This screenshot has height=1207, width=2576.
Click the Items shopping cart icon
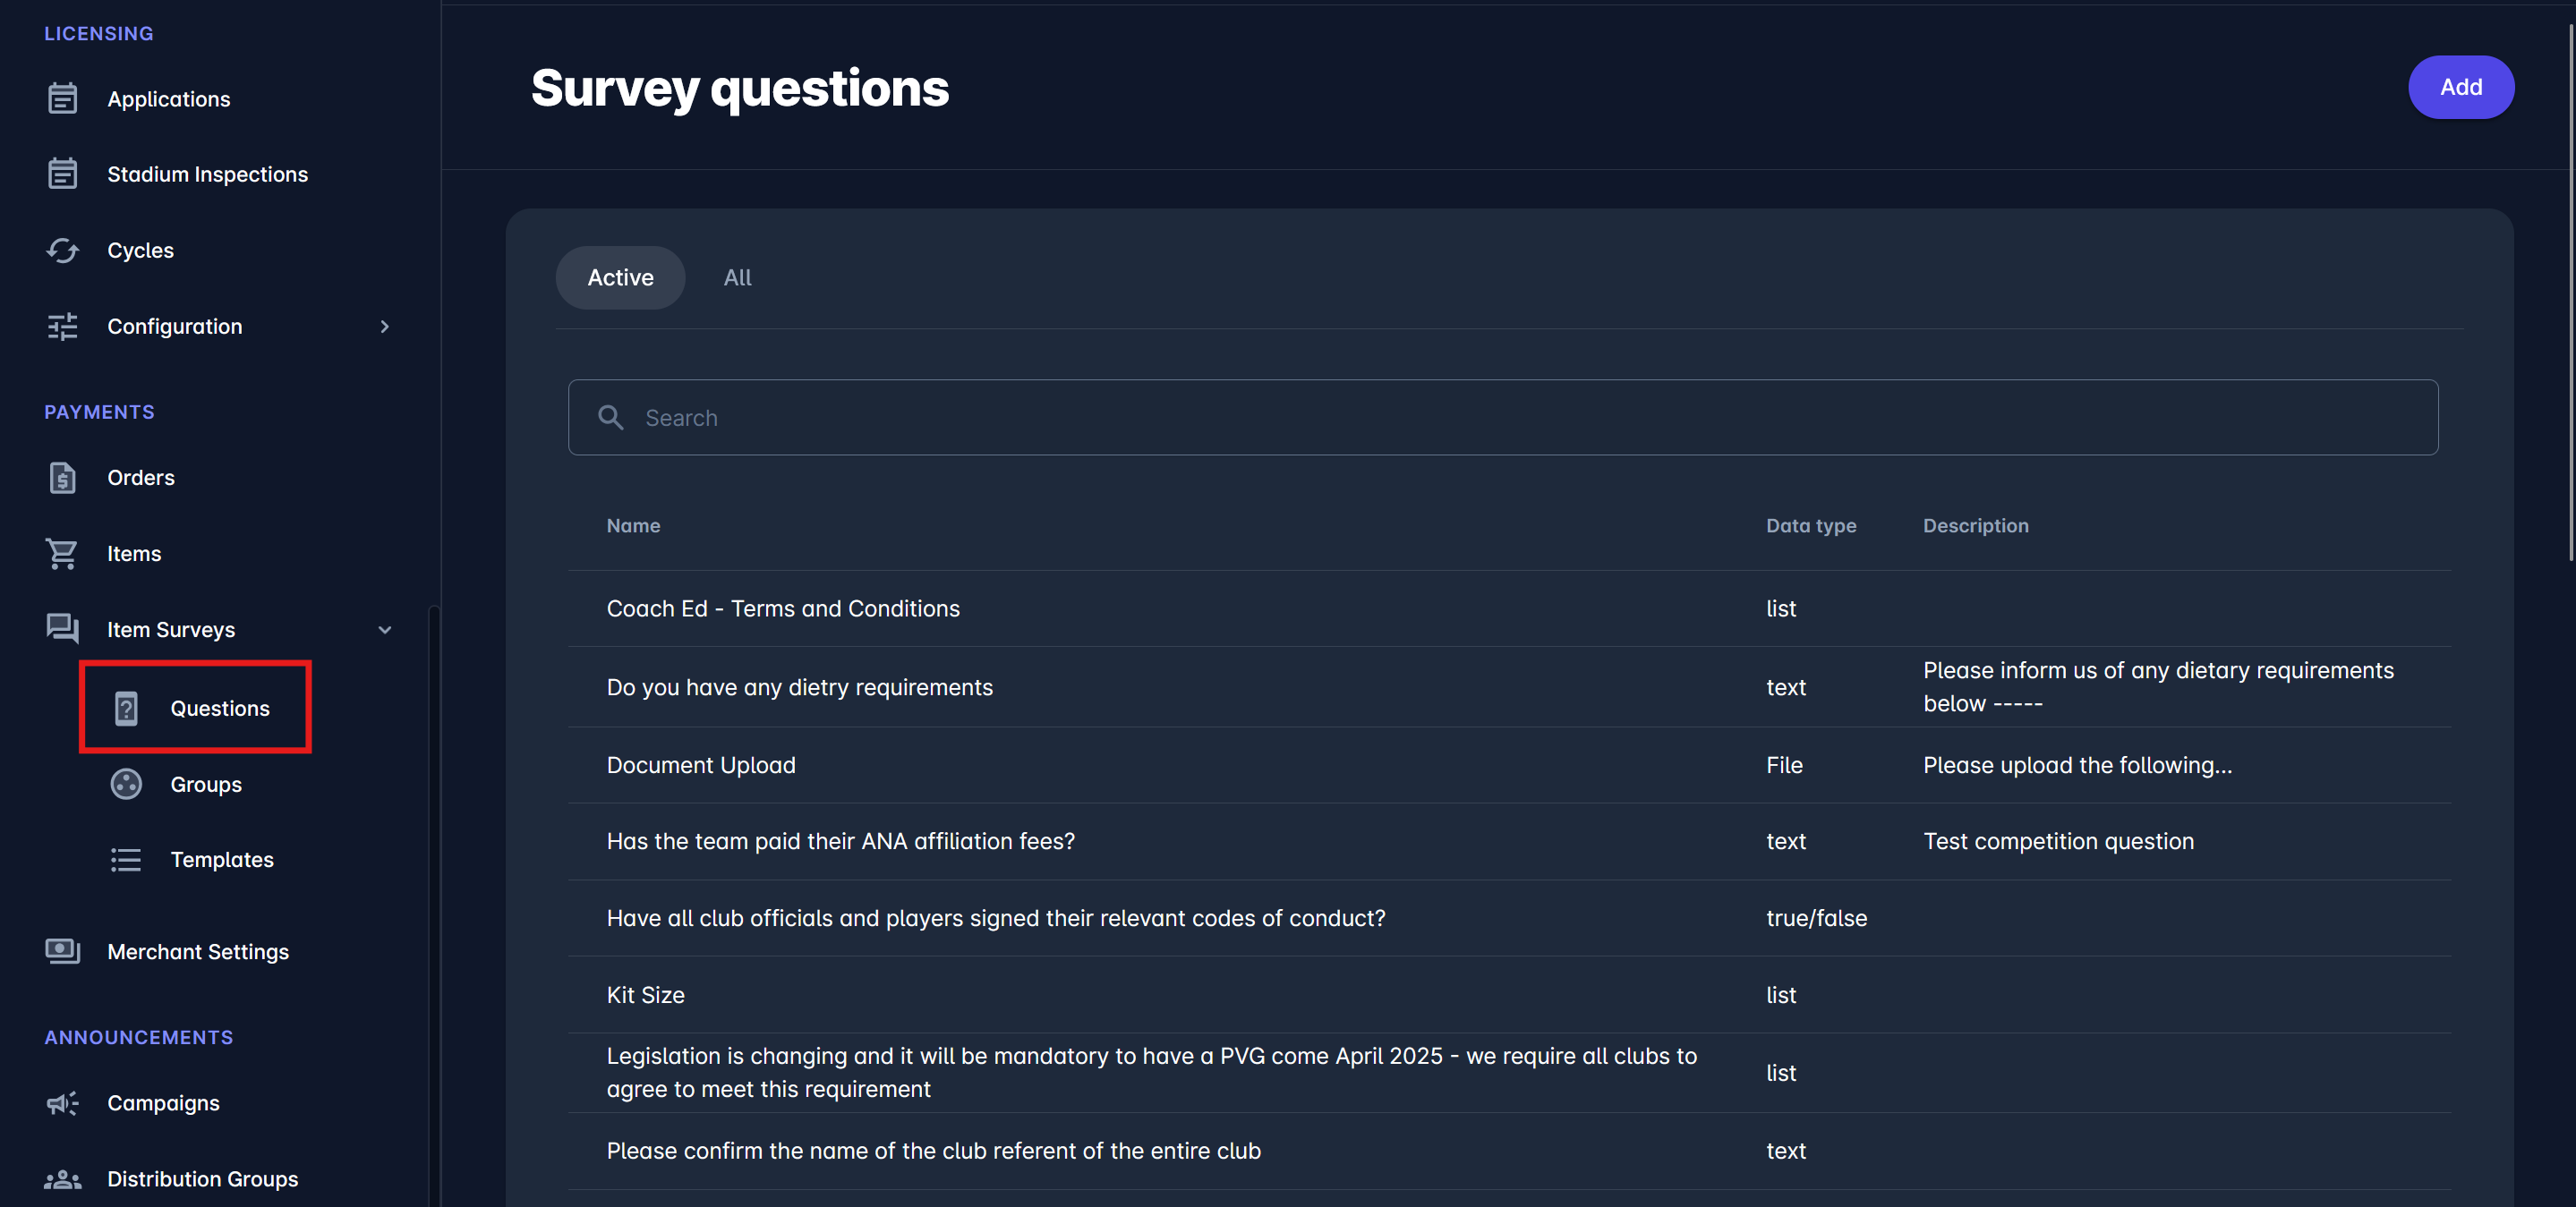point(62,554)
